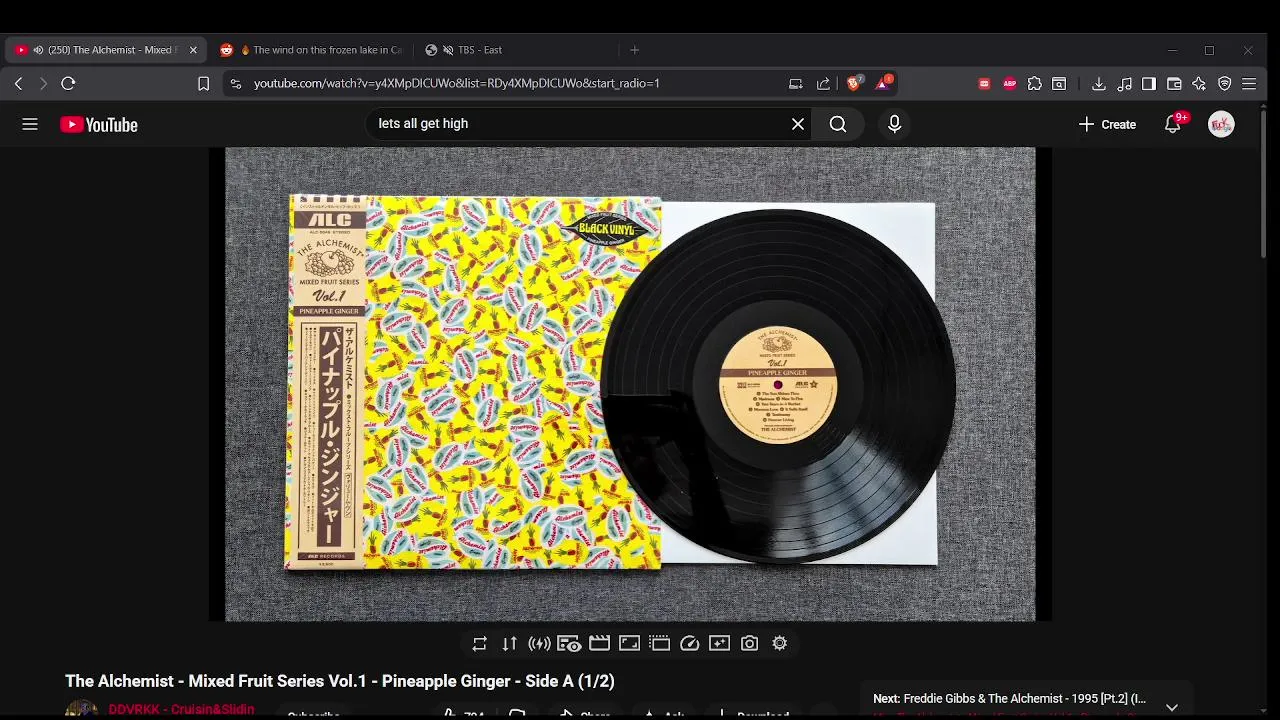The height and width of the screenshot is (720, 1280).
Task: Open the media control music note
Action: [x=1124, y=84]
